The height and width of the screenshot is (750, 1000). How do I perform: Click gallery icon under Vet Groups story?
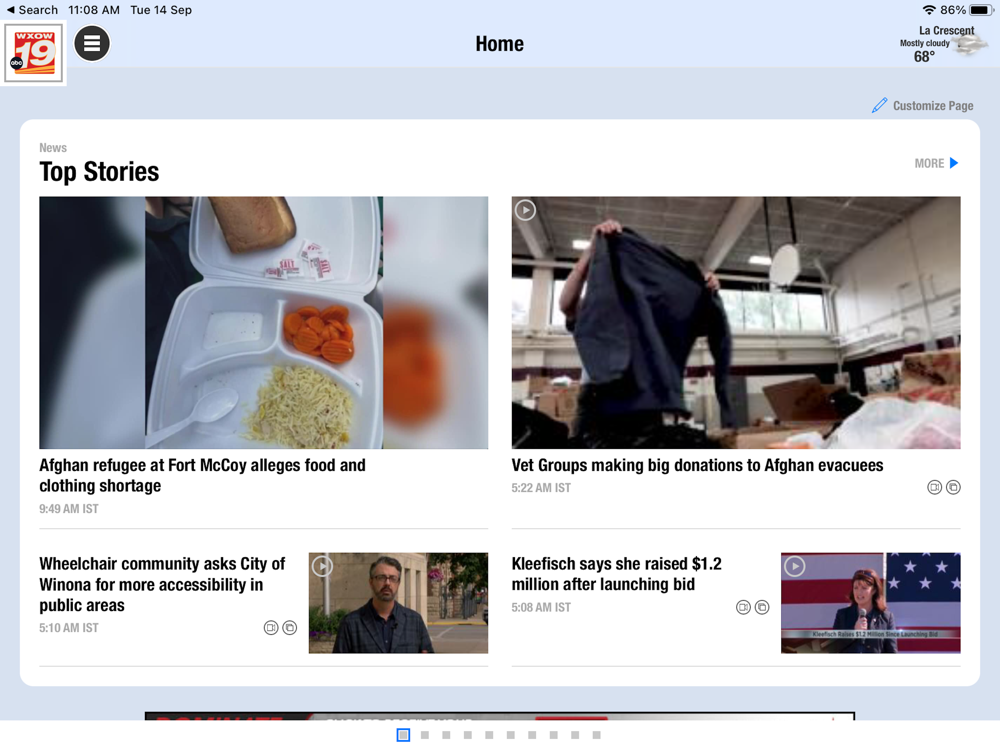953,487
